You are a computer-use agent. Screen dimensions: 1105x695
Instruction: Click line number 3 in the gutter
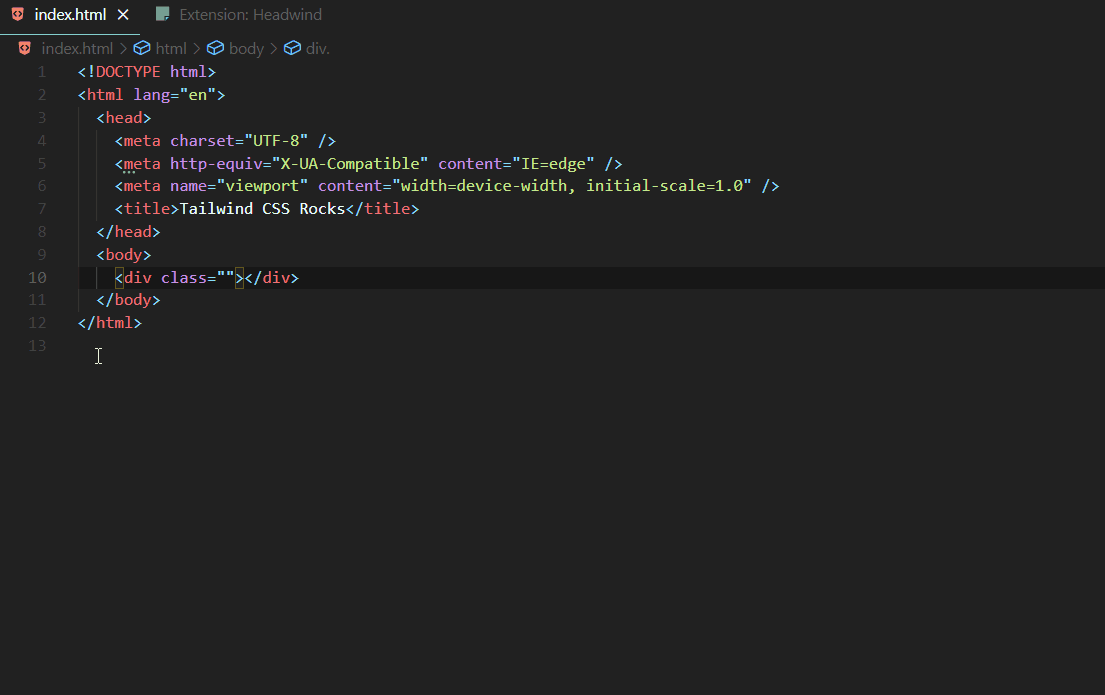point(42,118)
